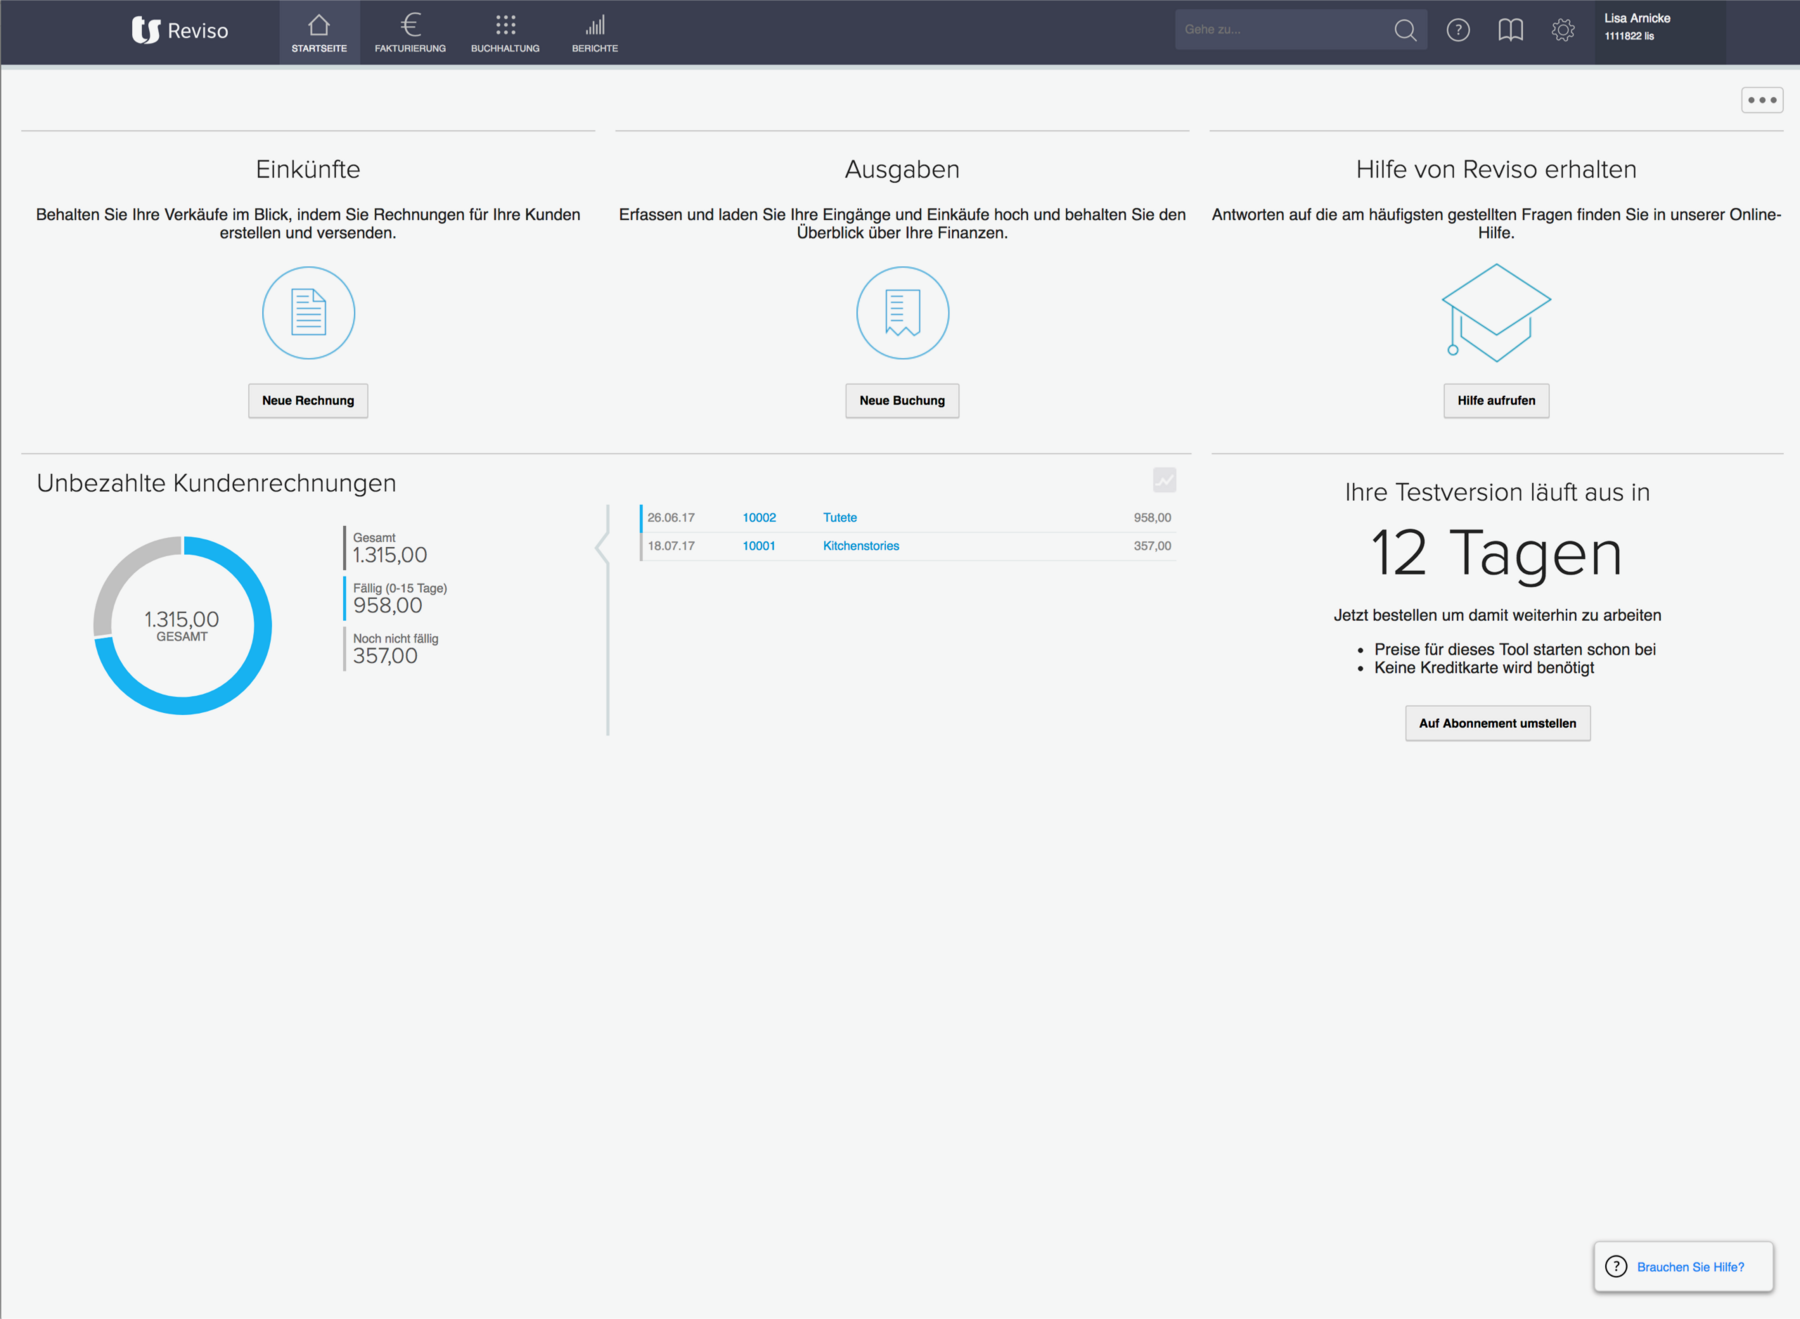The width and height of the screenshot is (1800, 1319).
Task: Click the magnifier search icon
Action: coord(1405,30)
